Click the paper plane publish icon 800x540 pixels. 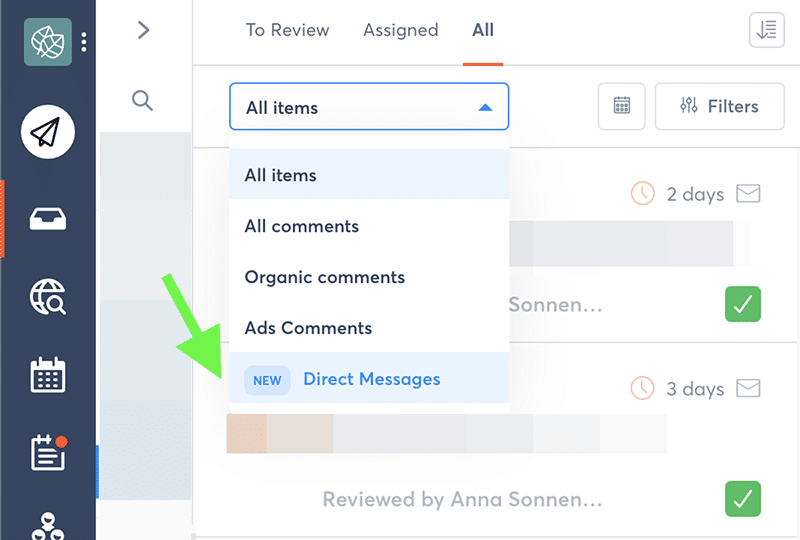coord(48,132)
